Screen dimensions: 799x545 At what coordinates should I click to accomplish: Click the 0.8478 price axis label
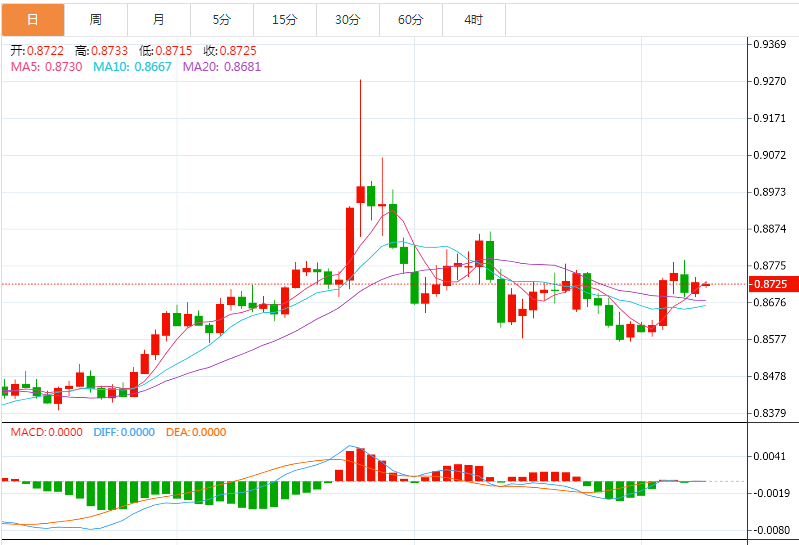point(769,376)
